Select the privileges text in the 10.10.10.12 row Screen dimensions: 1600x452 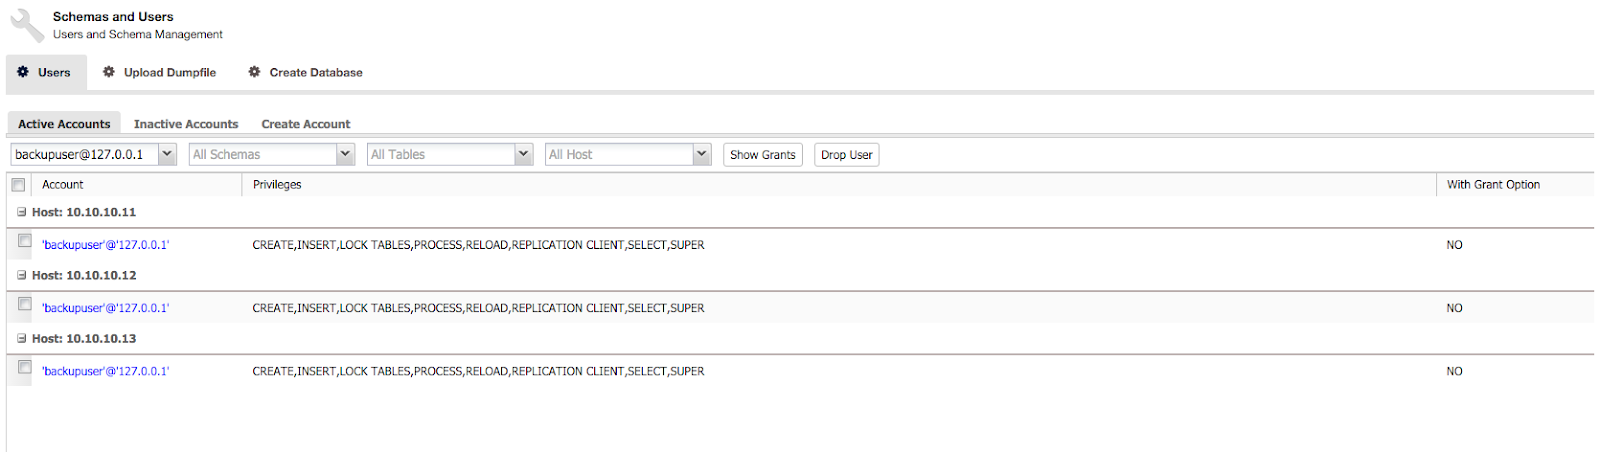[x=478, y=308]
